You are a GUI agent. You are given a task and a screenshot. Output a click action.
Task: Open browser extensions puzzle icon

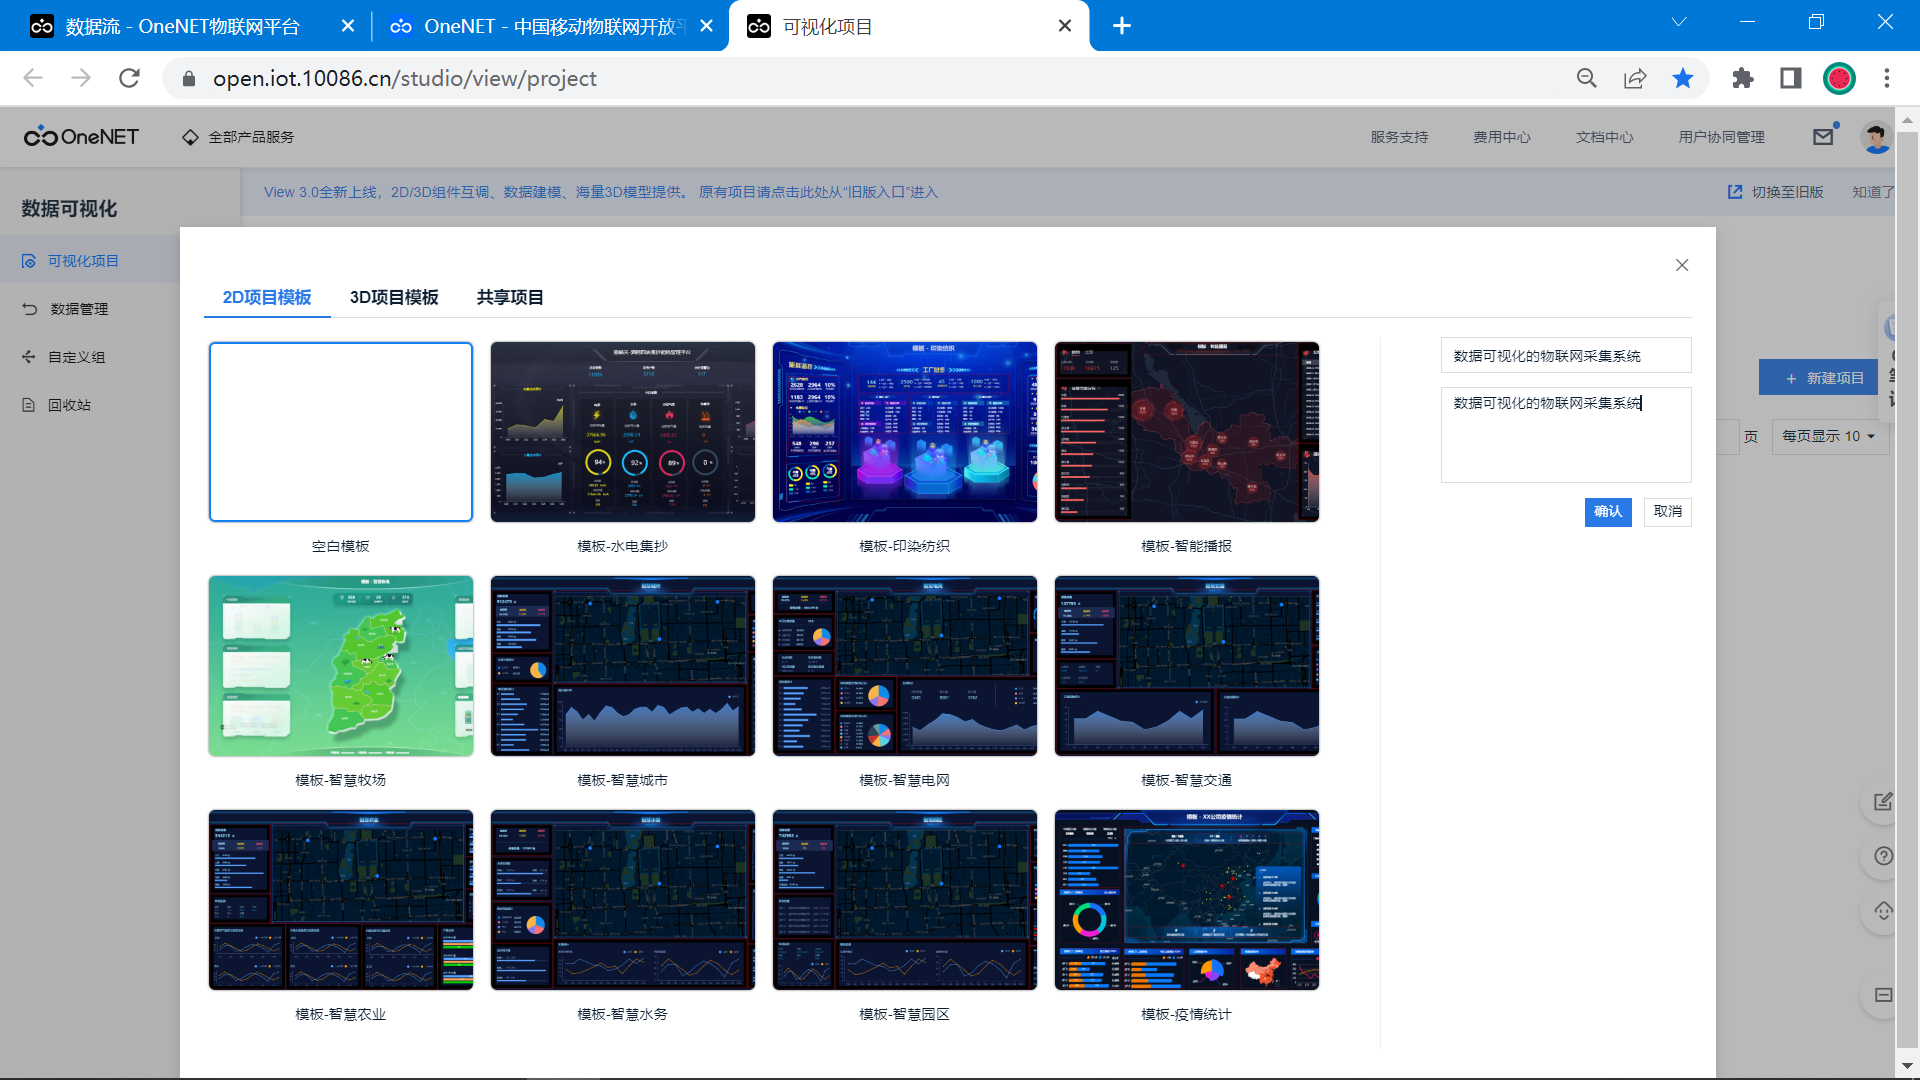[1743, 78]
